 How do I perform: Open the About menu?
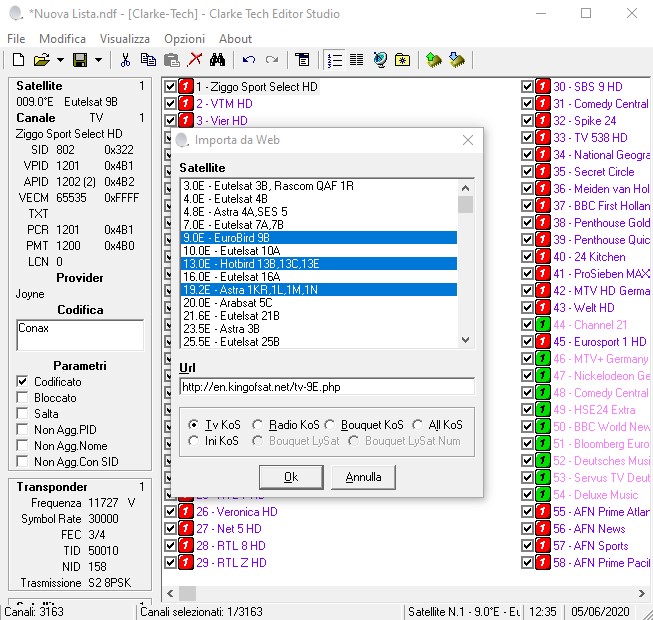(235, 39)
